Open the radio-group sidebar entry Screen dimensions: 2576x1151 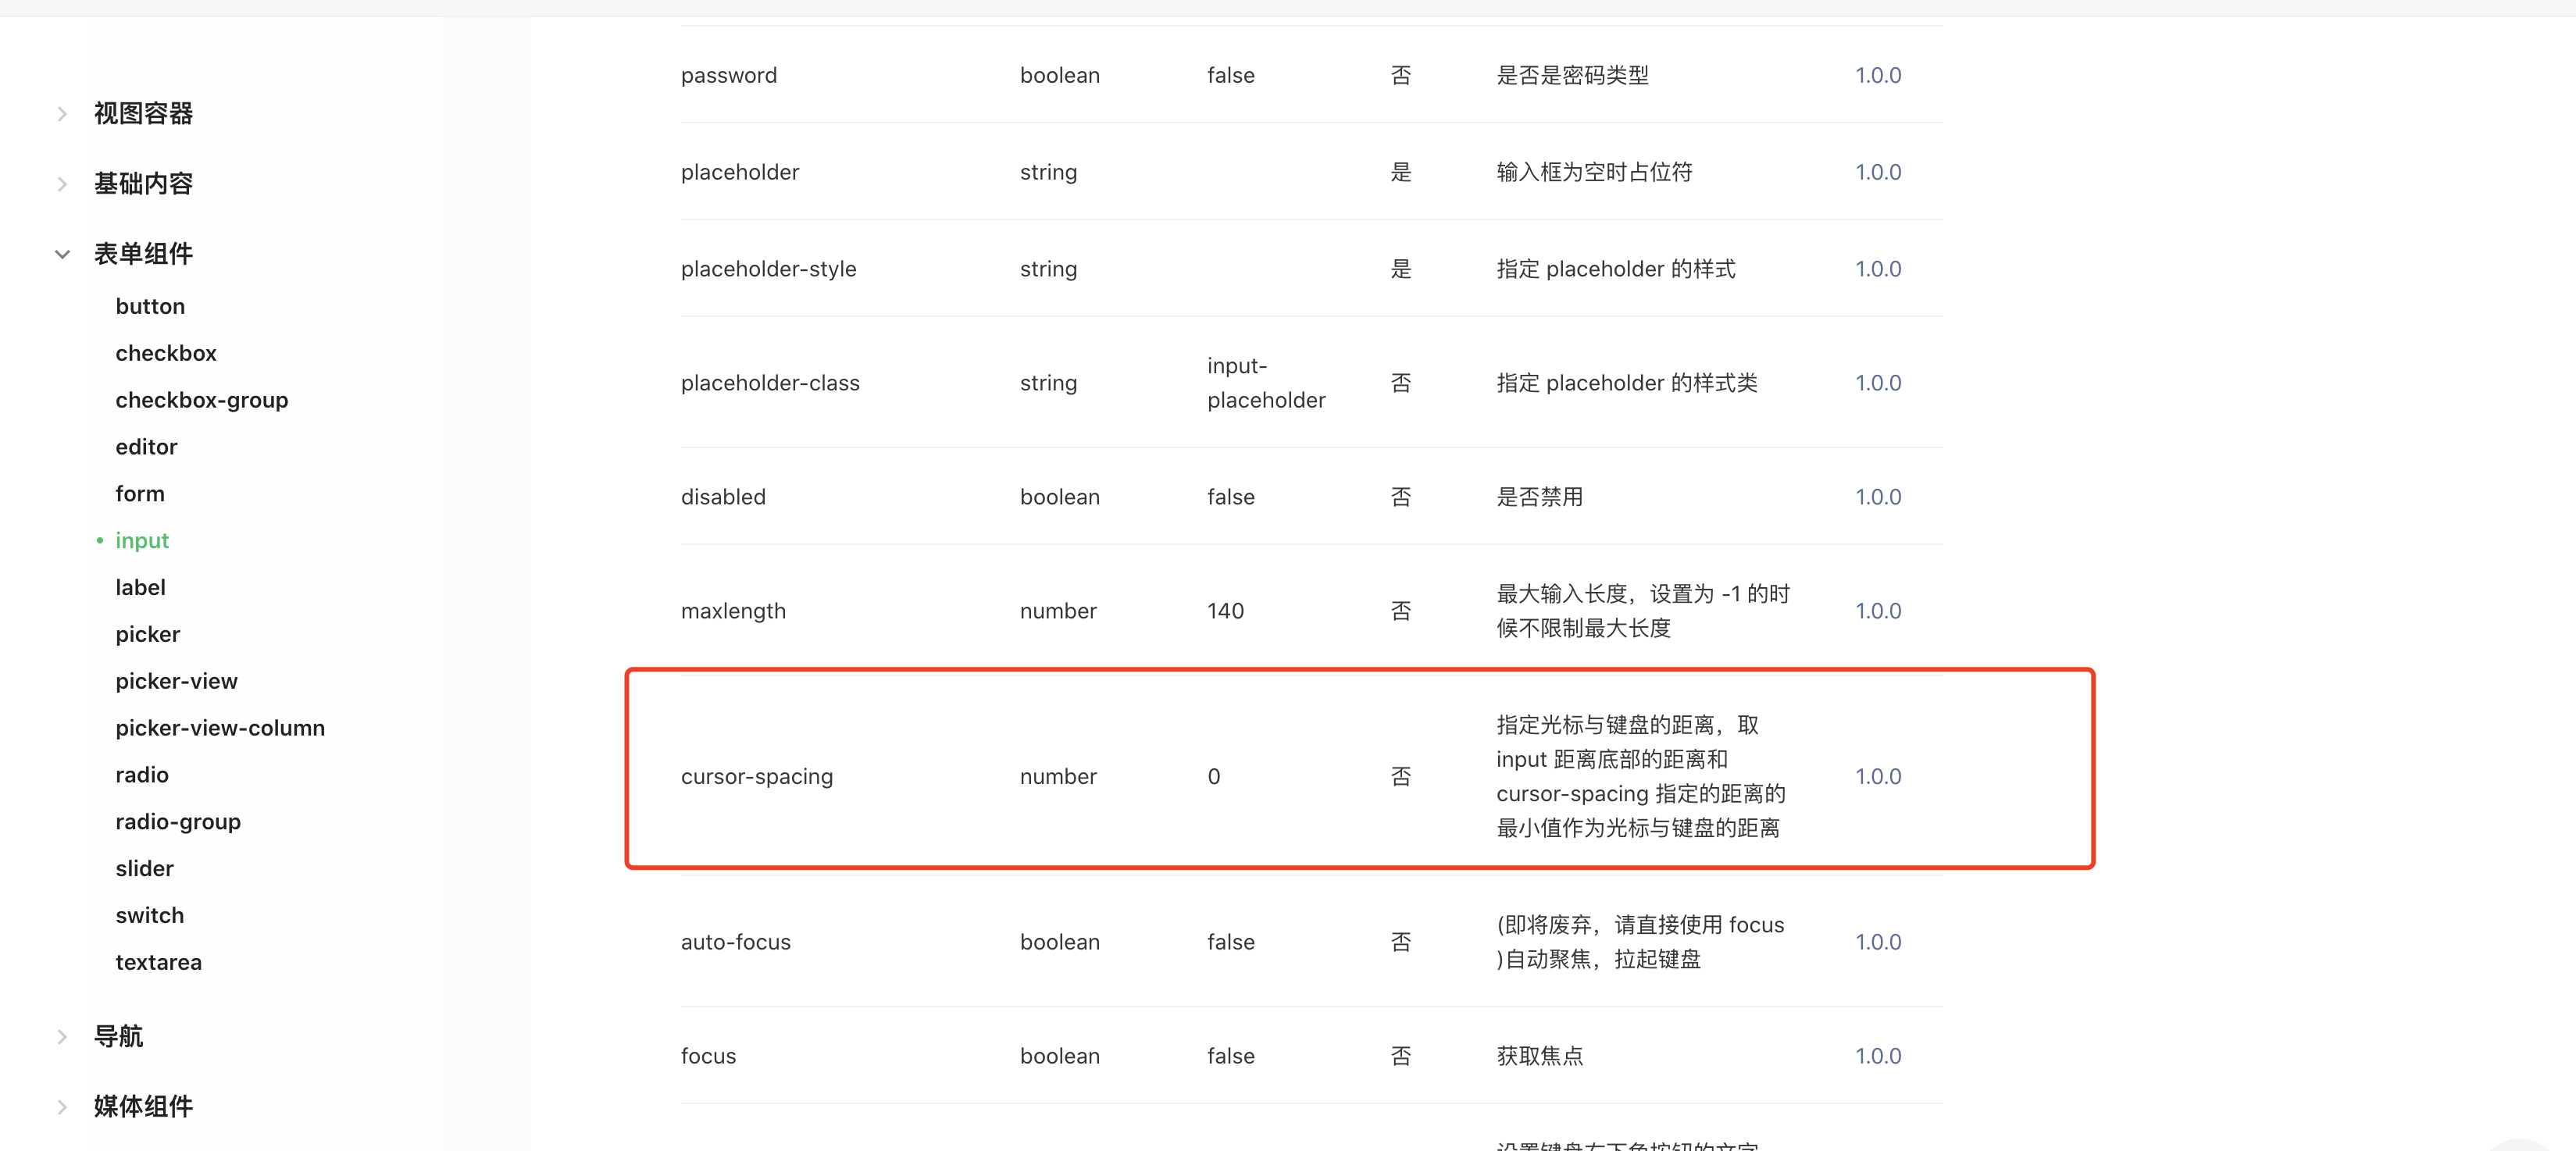(x=178, y=822)
